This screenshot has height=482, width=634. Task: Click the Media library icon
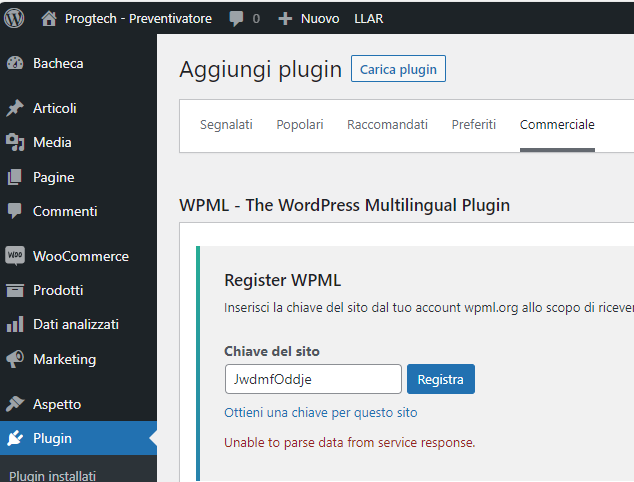(x=15, y=142)
